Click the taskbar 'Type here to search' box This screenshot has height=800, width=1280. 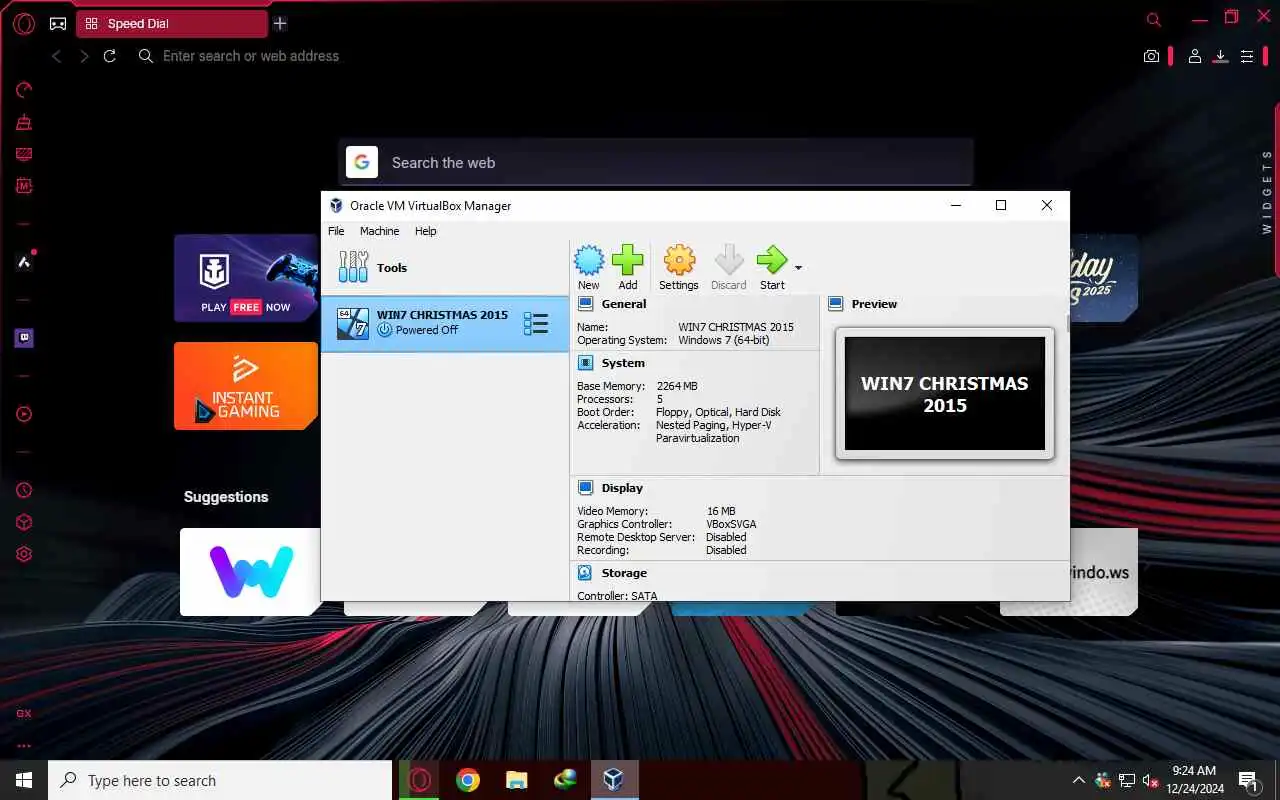point(220,780)
